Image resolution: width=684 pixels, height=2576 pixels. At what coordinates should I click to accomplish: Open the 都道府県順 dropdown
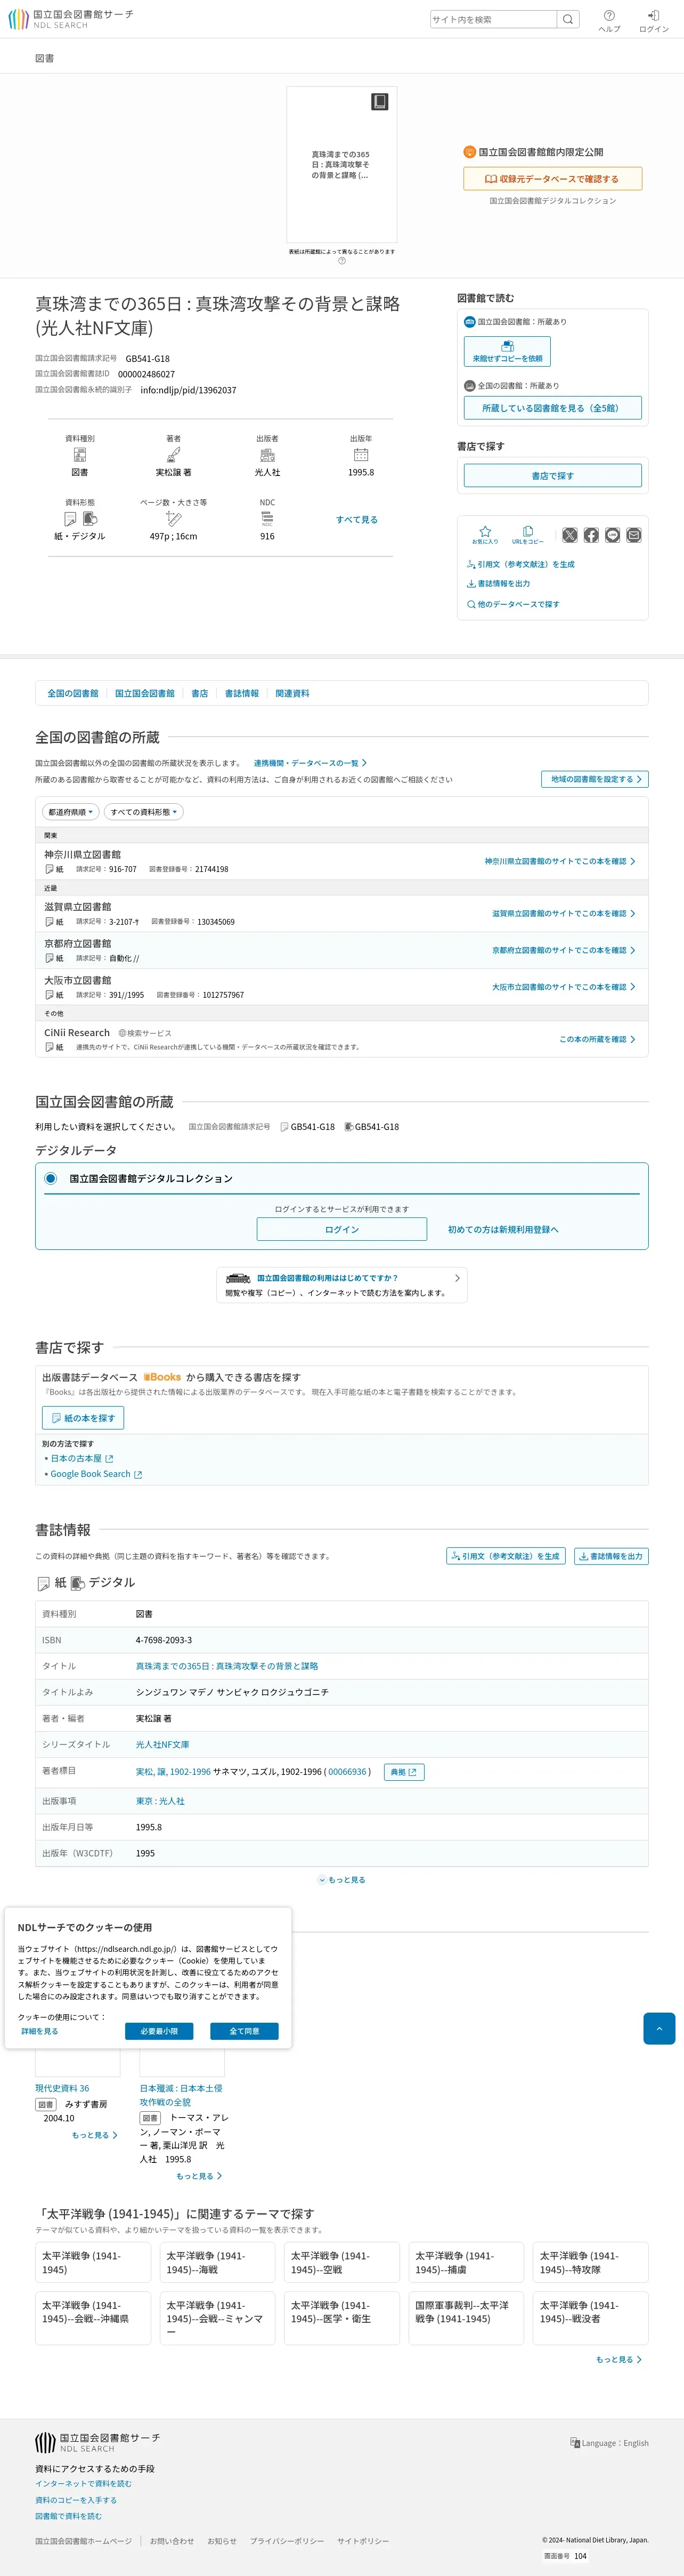pyautogui.click(x=71, y=812)
